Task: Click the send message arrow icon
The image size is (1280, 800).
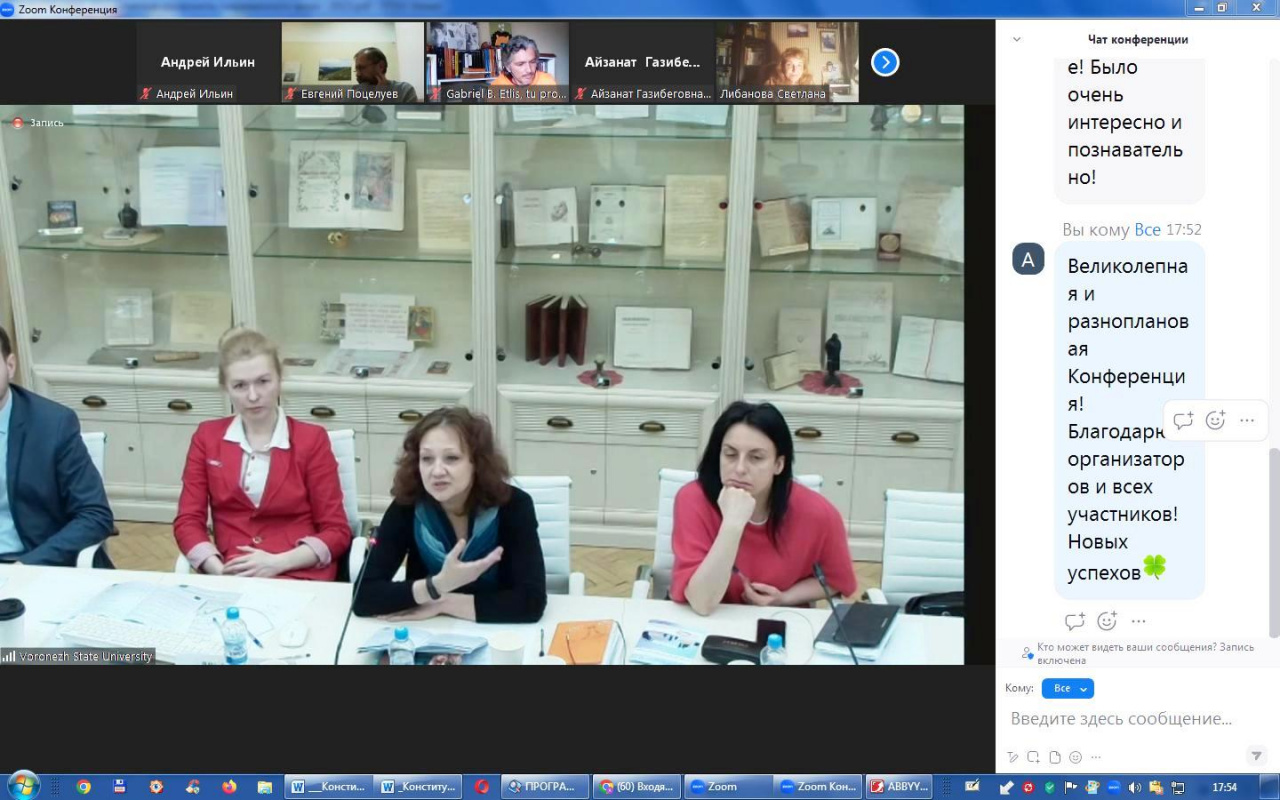Action: pos(1256,756)
